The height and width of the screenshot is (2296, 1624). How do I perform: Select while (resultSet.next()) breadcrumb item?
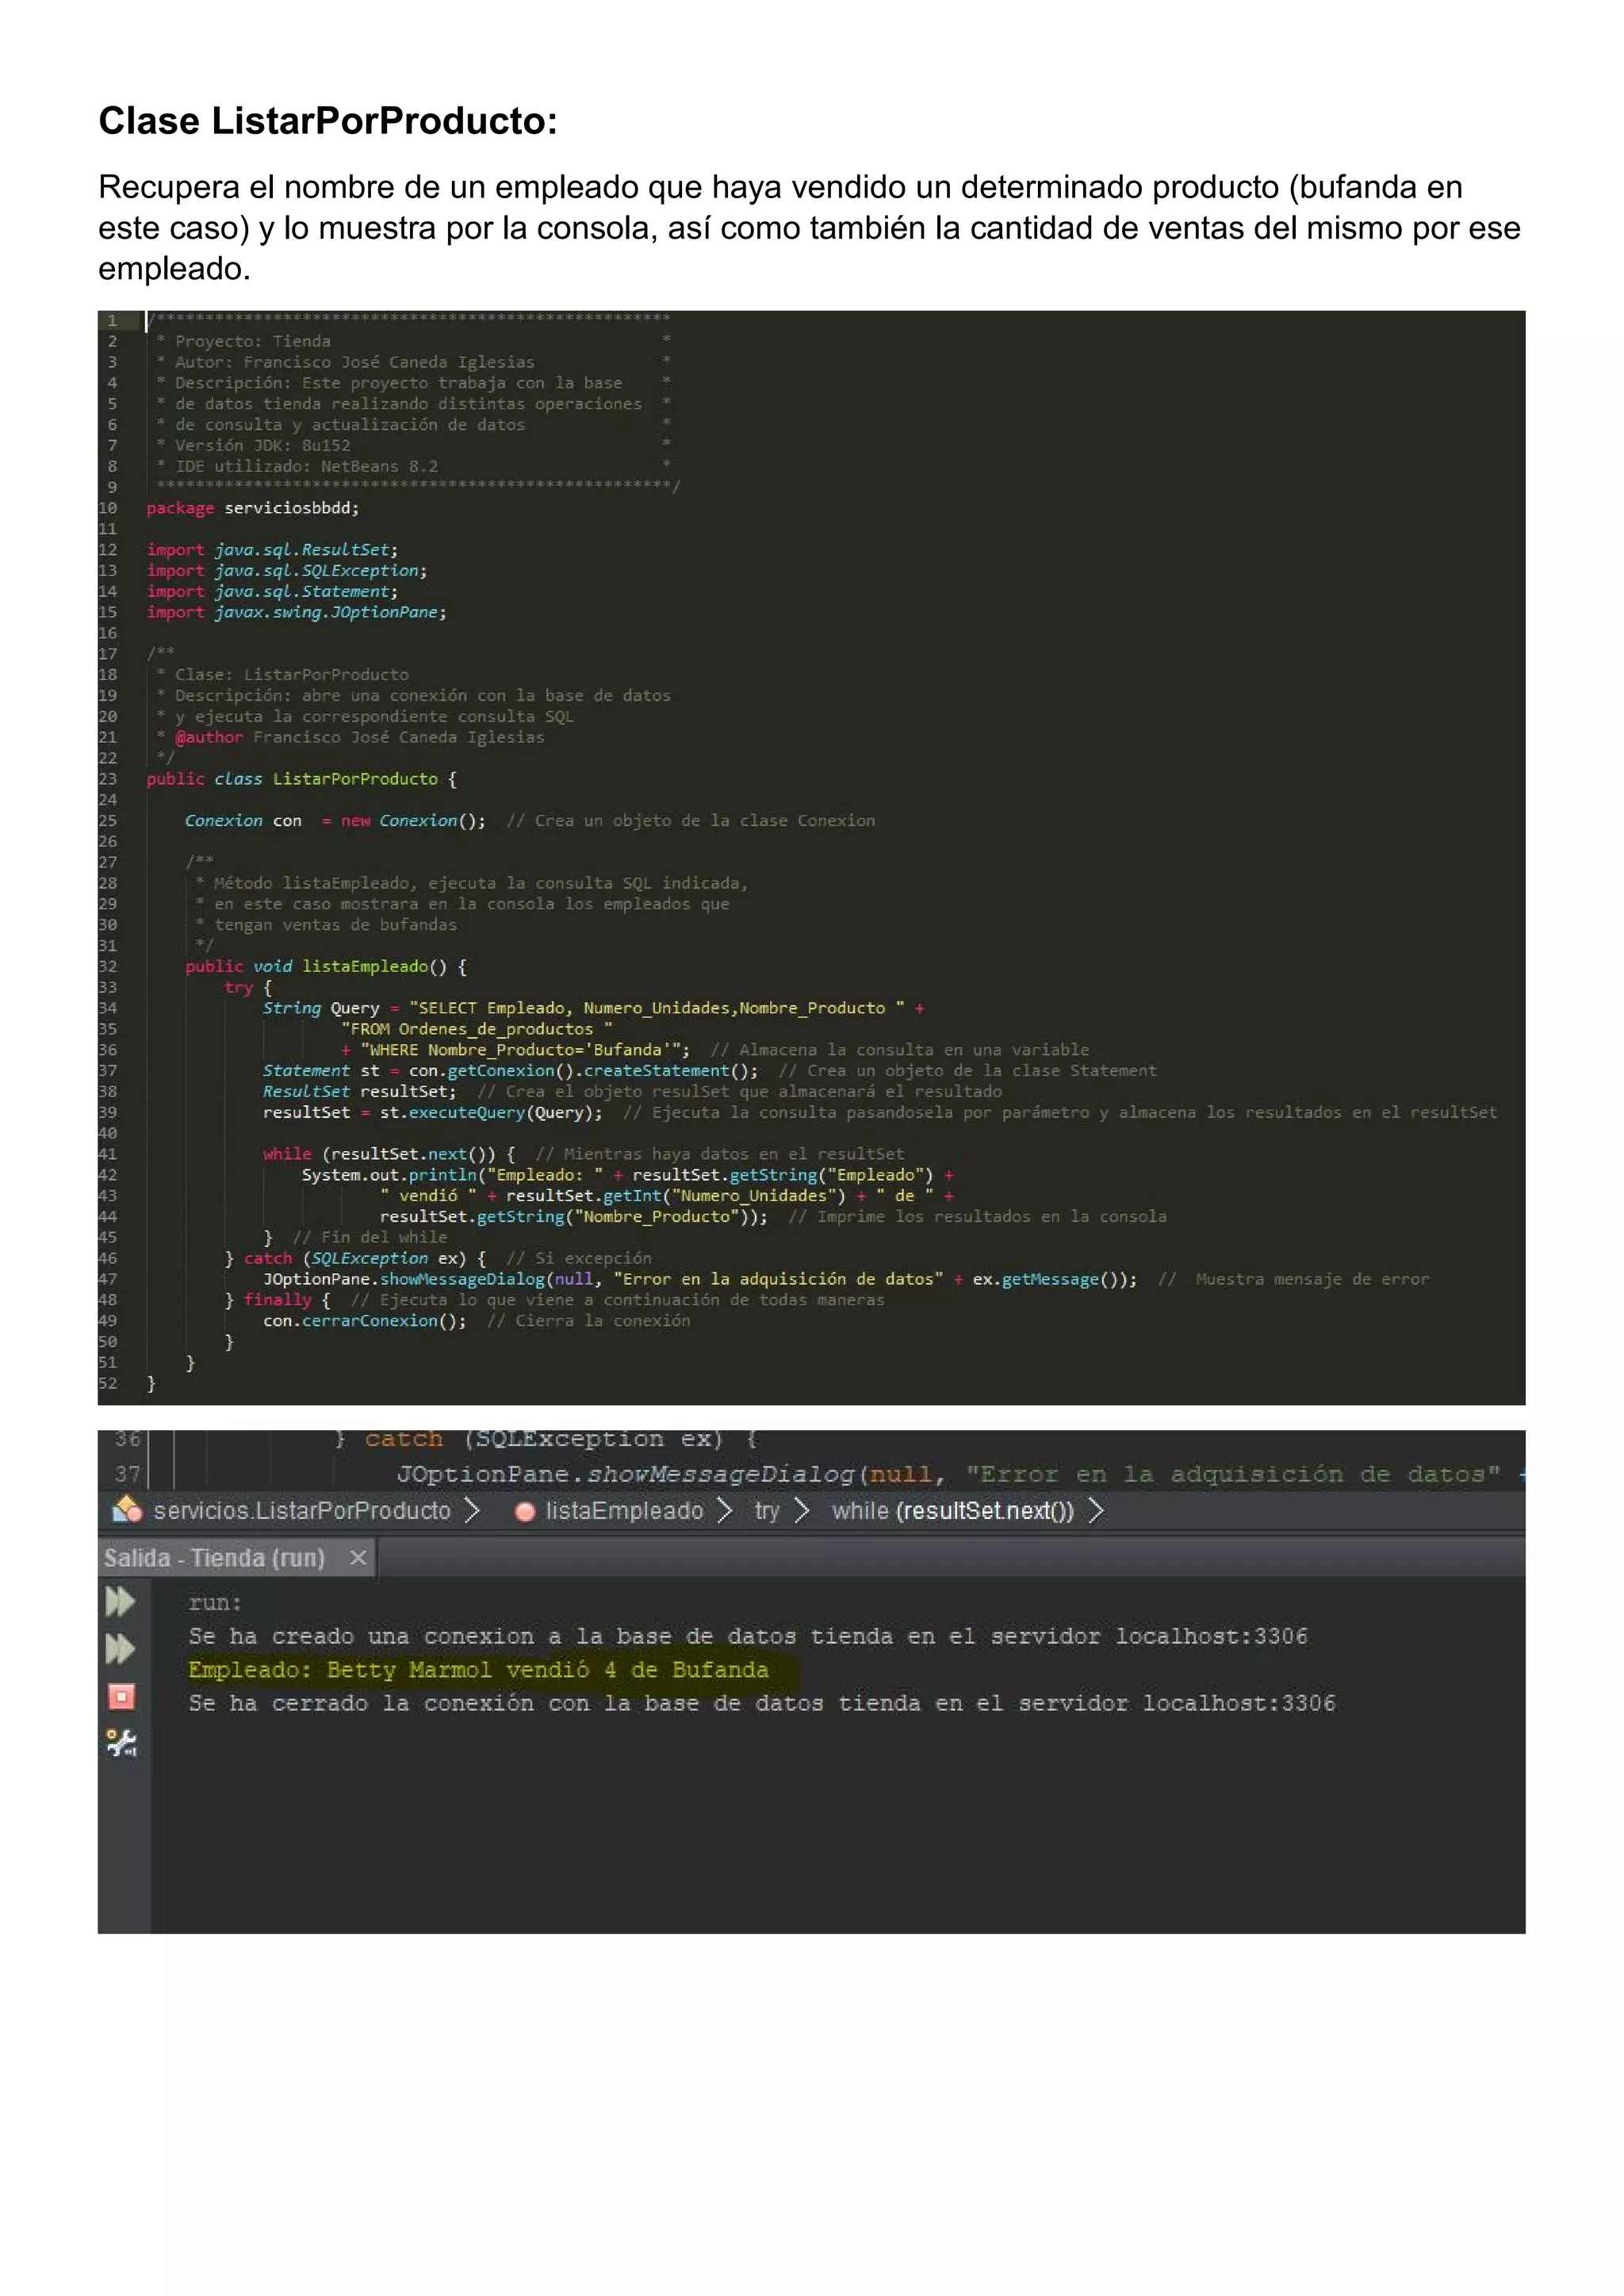(x=952, y=1510)
